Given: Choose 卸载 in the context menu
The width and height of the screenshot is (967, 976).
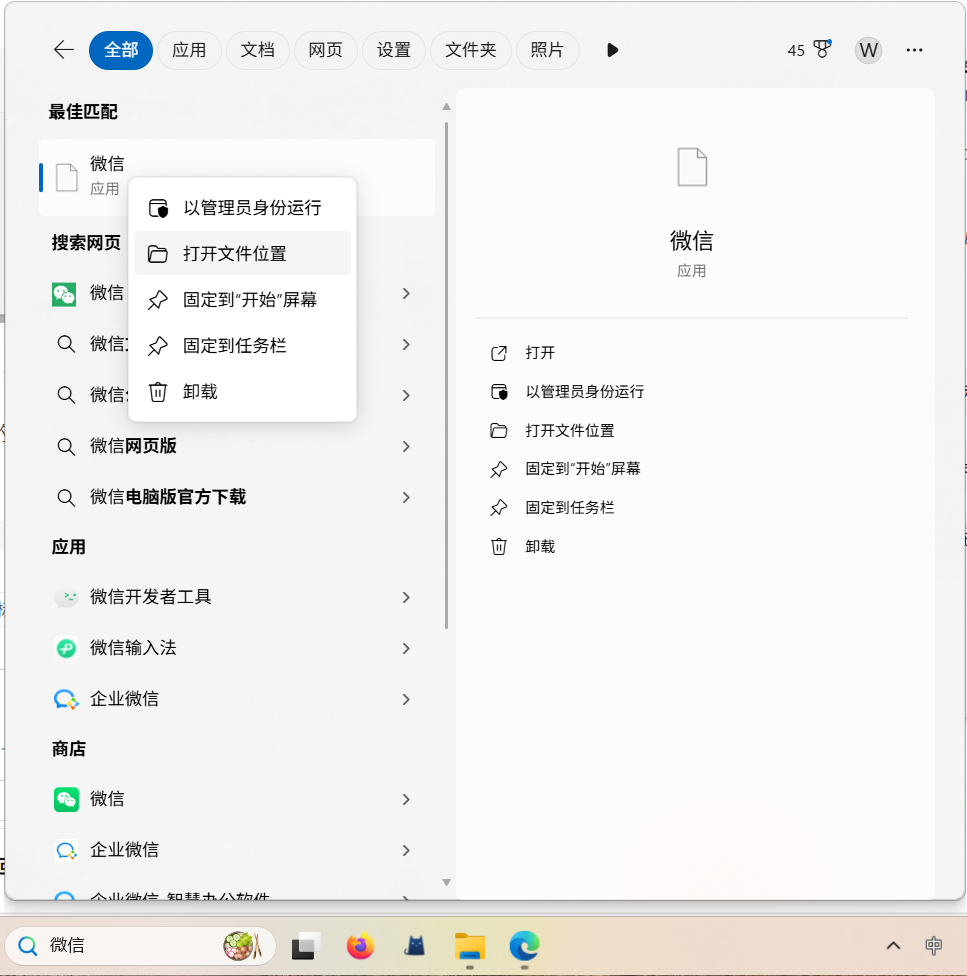Looking at the screenshot, I should 242,392.
